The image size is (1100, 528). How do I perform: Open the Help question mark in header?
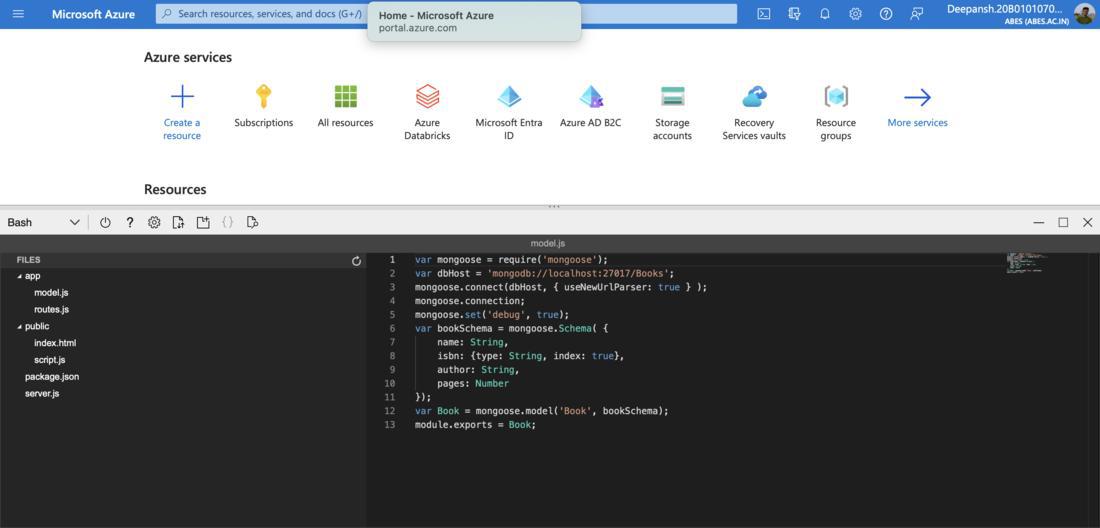tap(886, 13)
